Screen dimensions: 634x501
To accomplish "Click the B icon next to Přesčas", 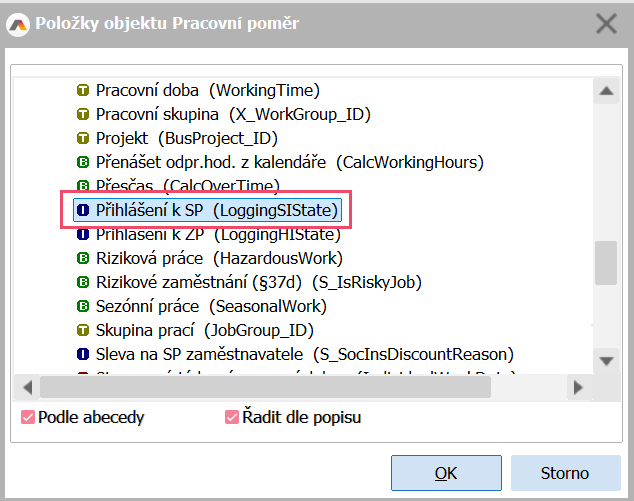I will (84, 186).
